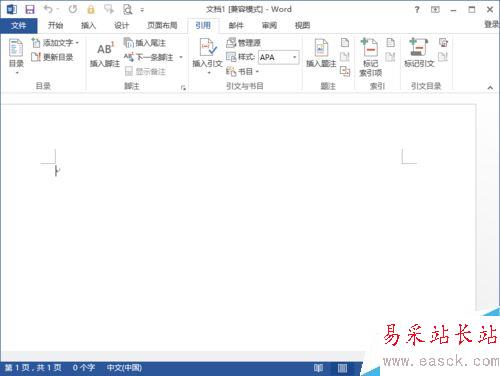Click 中文(中国) language indicator

pos(124,368)
